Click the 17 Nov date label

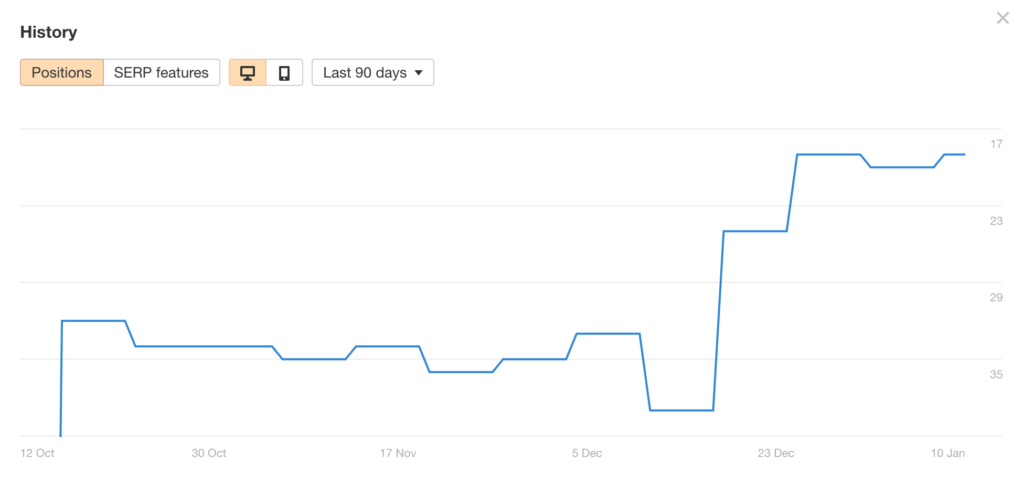tap(398, 453)
